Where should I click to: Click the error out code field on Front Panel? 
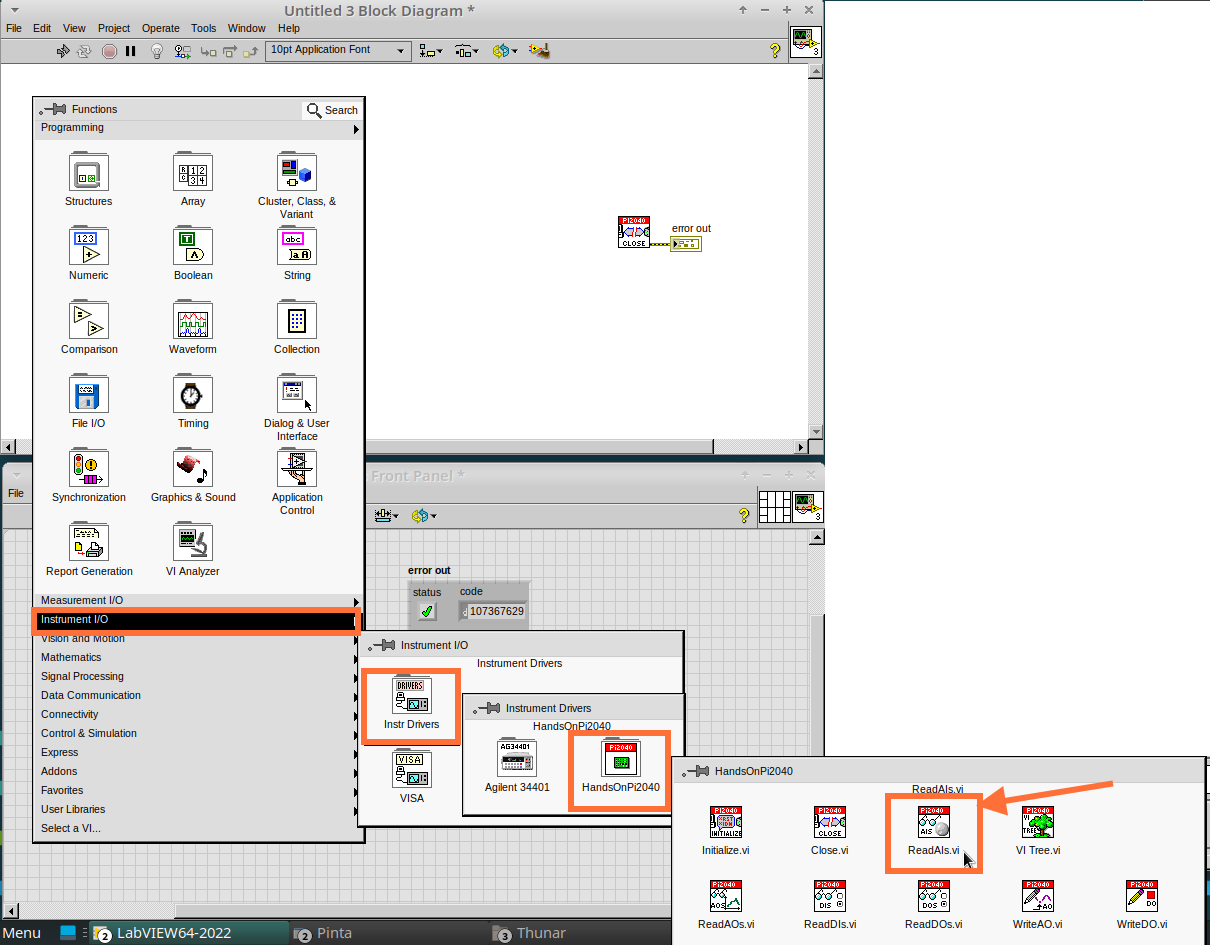click(x=497, y=611)
